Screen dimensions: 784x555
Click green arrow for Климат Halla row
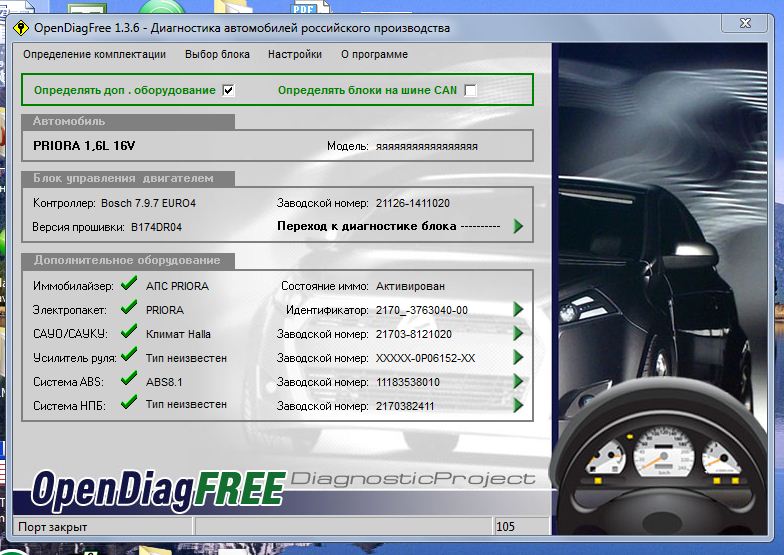(x=518, y=334)
